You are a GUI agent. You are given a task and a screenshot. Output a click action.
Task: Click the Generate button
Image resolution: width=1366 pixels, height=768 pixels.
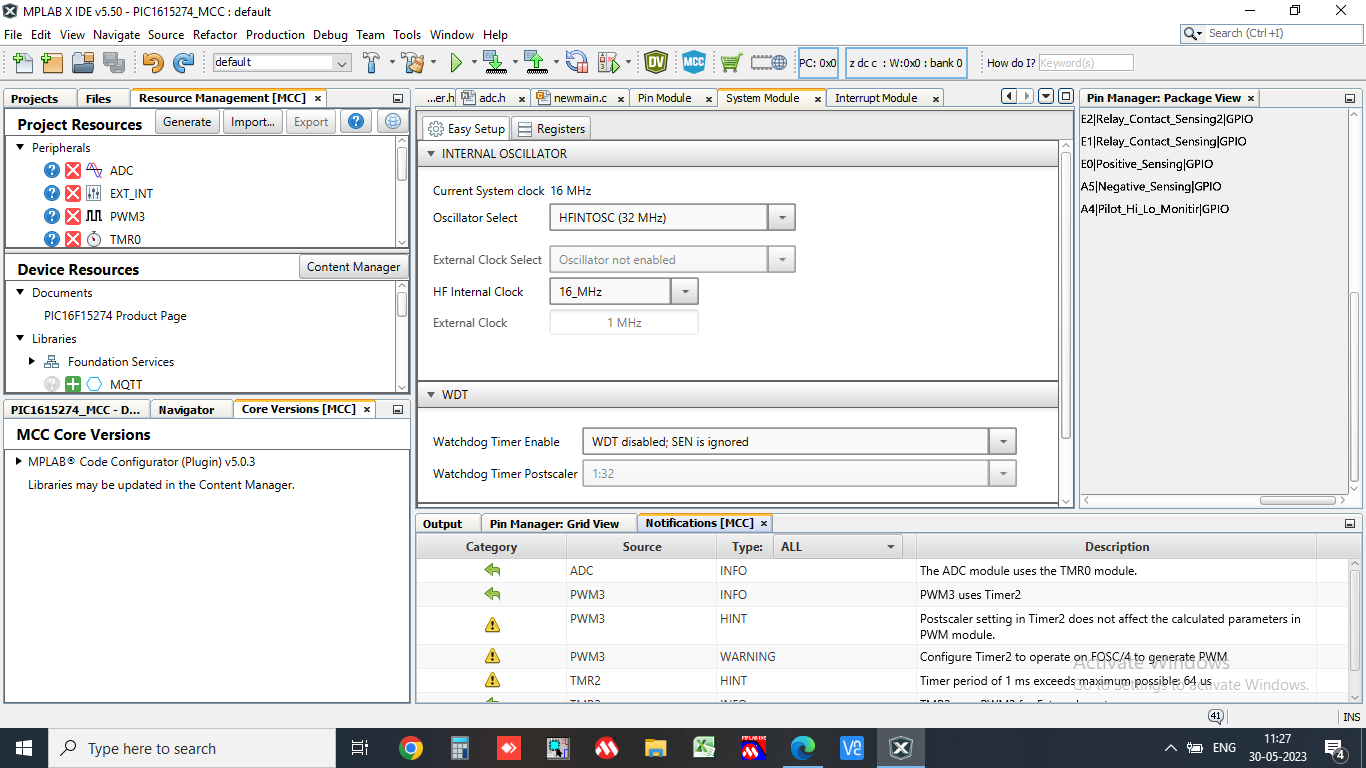(x=187, y=122)
